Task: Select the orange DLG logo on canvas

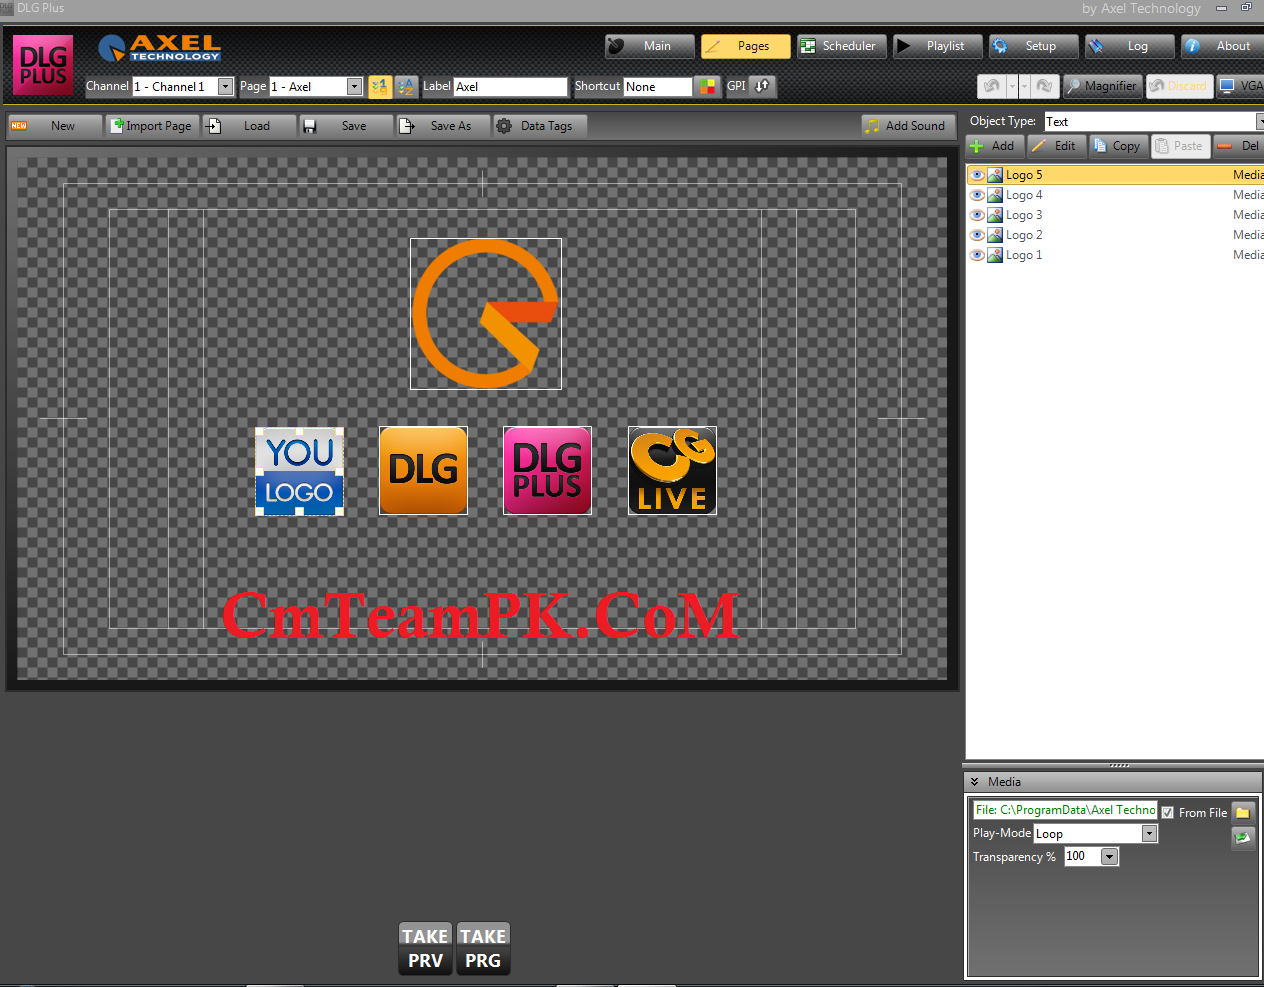Action: coord(423,471)
